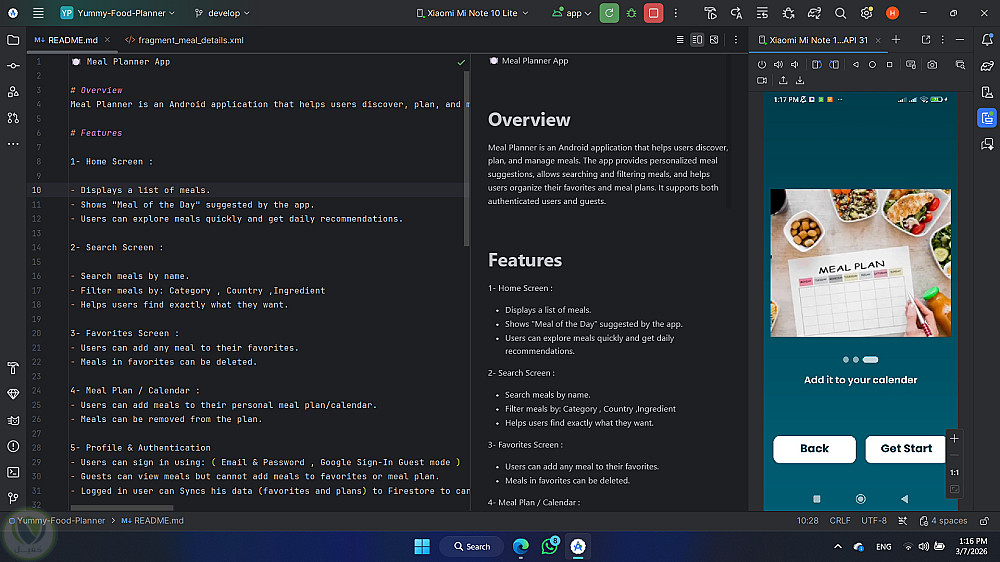Click the red Stop app button
The width and height of the screenshot is (1000, 562).
[x=653, y=13]
